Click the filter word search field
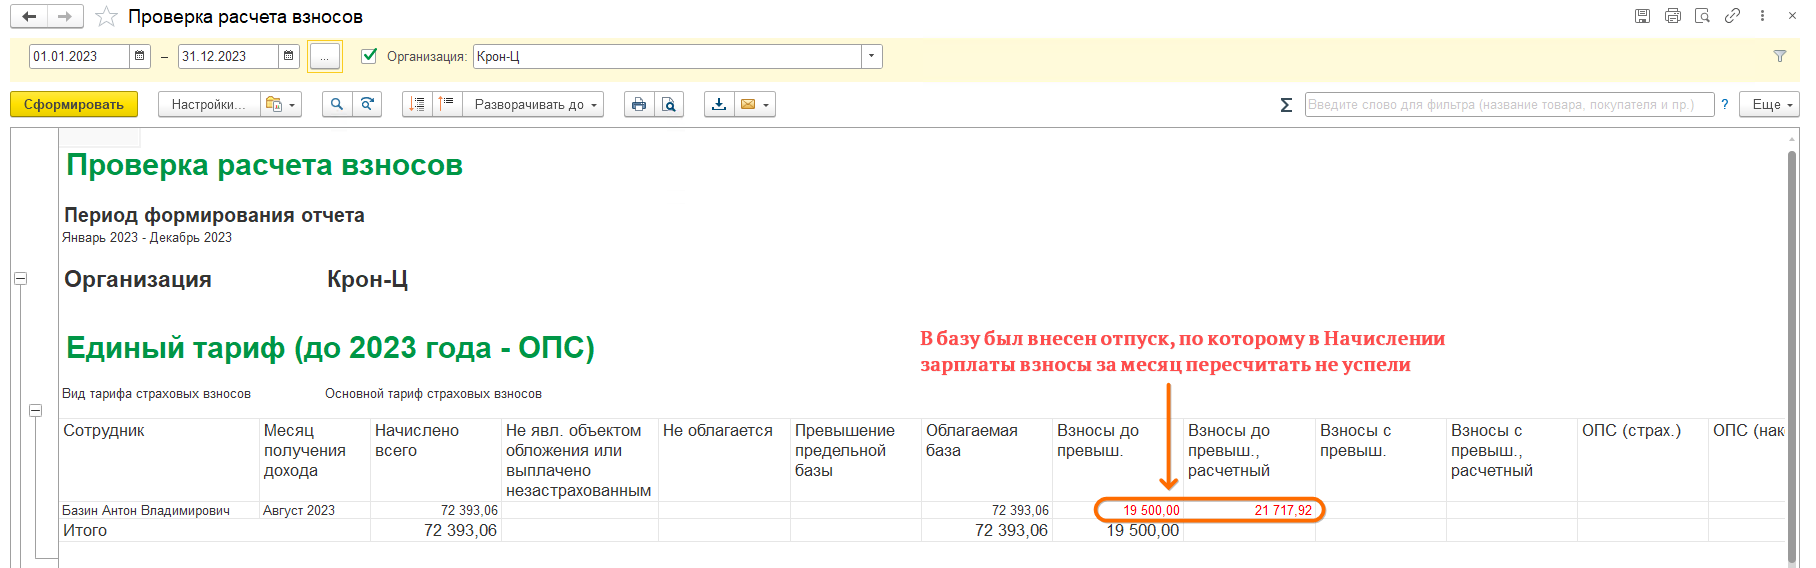Viewport: 1816px width, 568px height. [1508, 105]
